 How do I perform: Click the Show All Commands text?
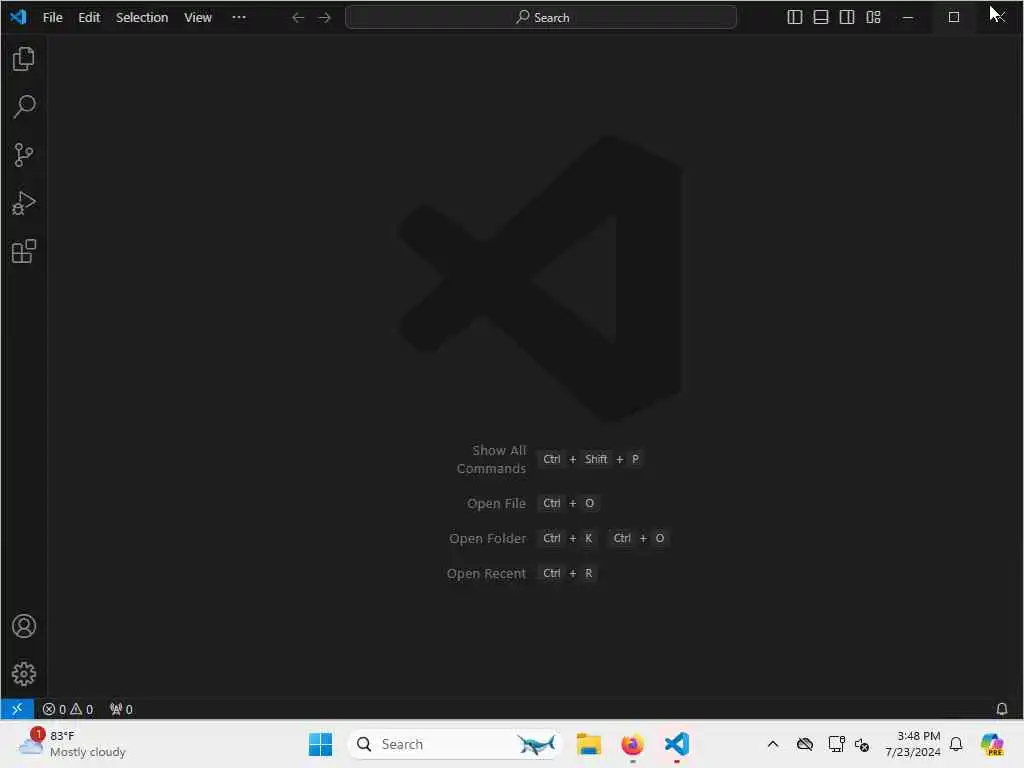(x=491, y=460)
